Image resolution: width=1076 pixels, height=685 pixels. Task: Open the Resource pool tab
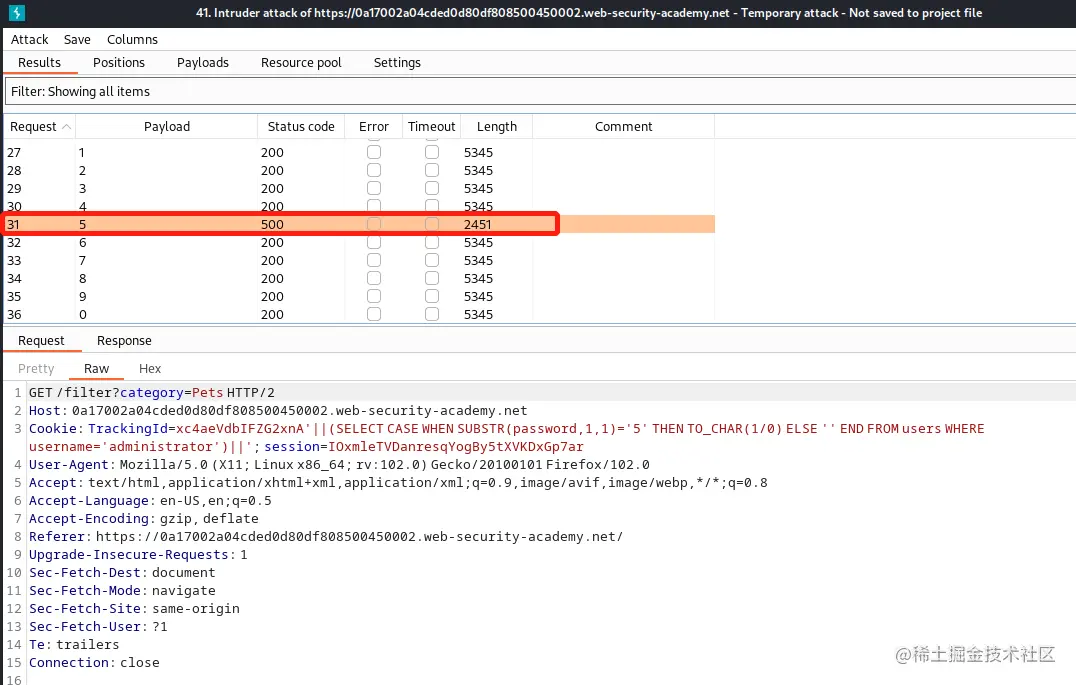[x=301, y=62]
